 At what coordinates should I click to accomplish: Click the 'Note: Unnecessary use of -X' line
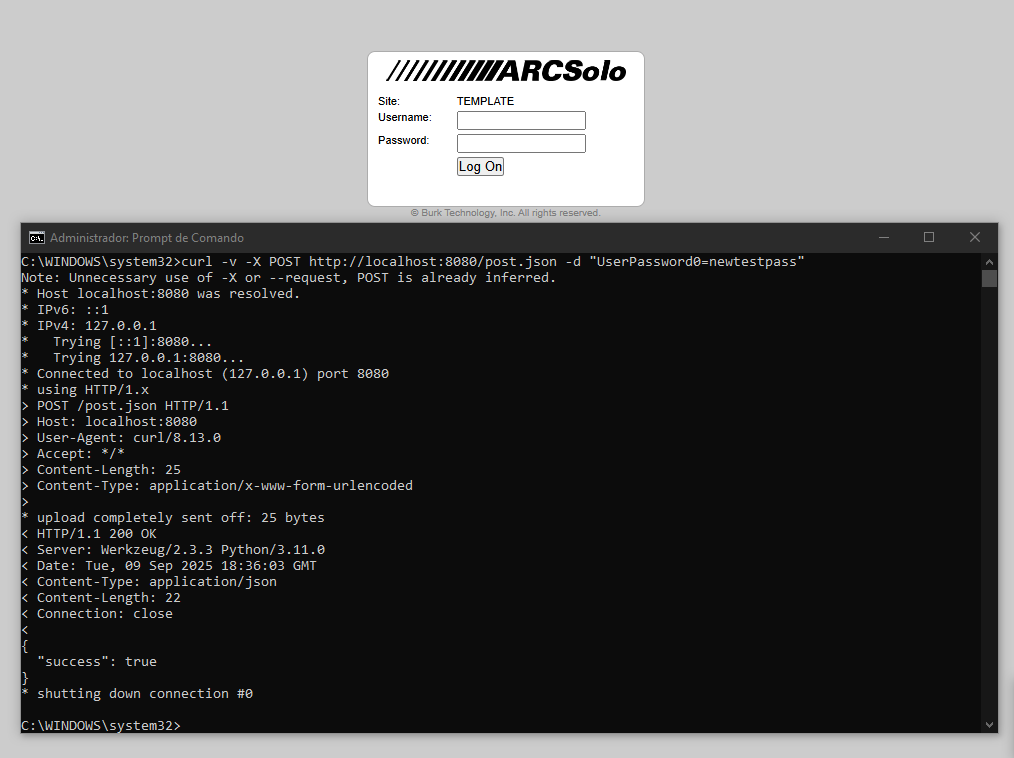[288, 277]
